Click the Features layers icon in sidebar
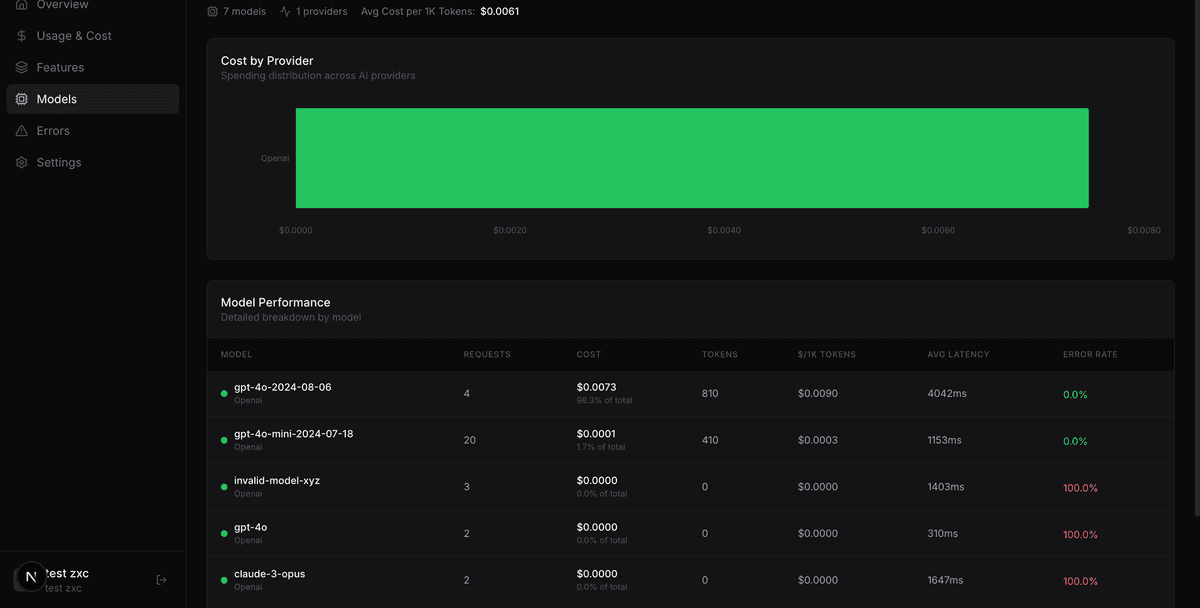The width and height of the screenshot is (1200, 608). (22, 68)
